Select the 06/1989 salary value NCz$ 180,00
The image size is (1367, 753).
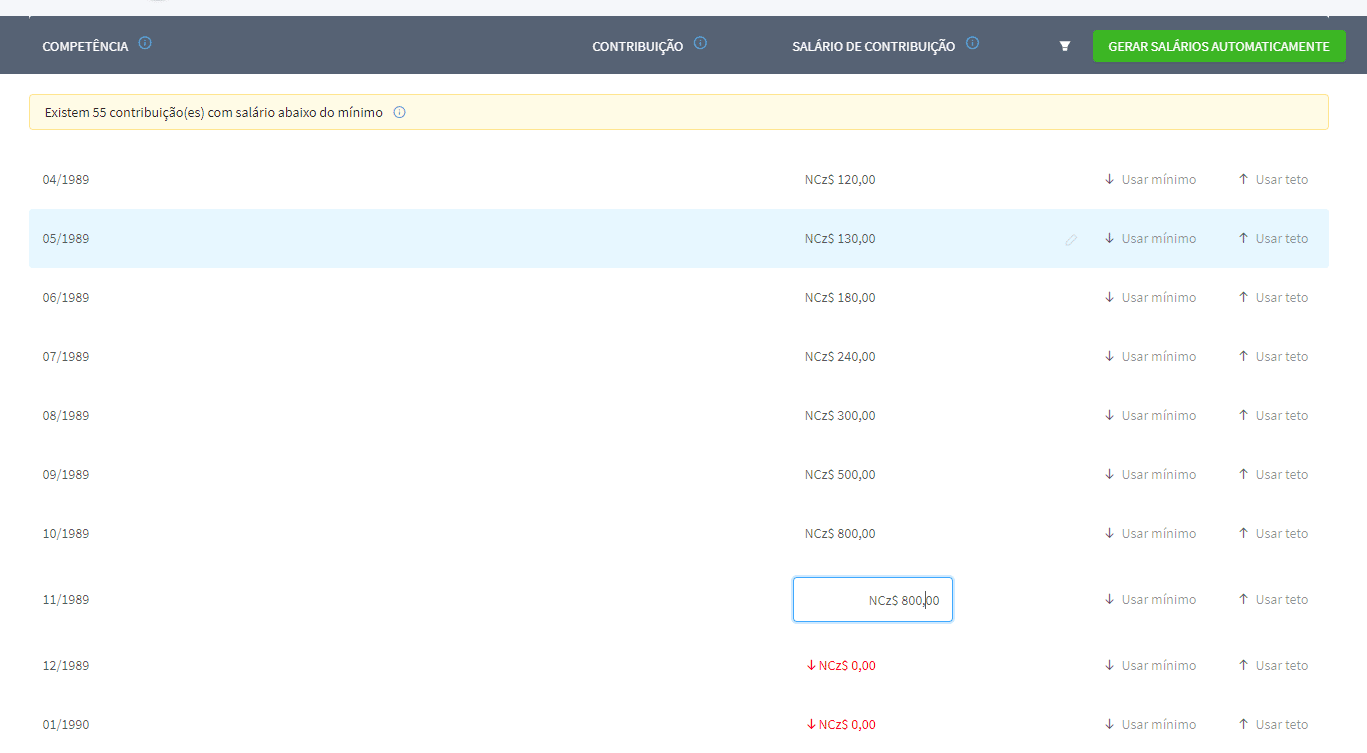[840, 298]
